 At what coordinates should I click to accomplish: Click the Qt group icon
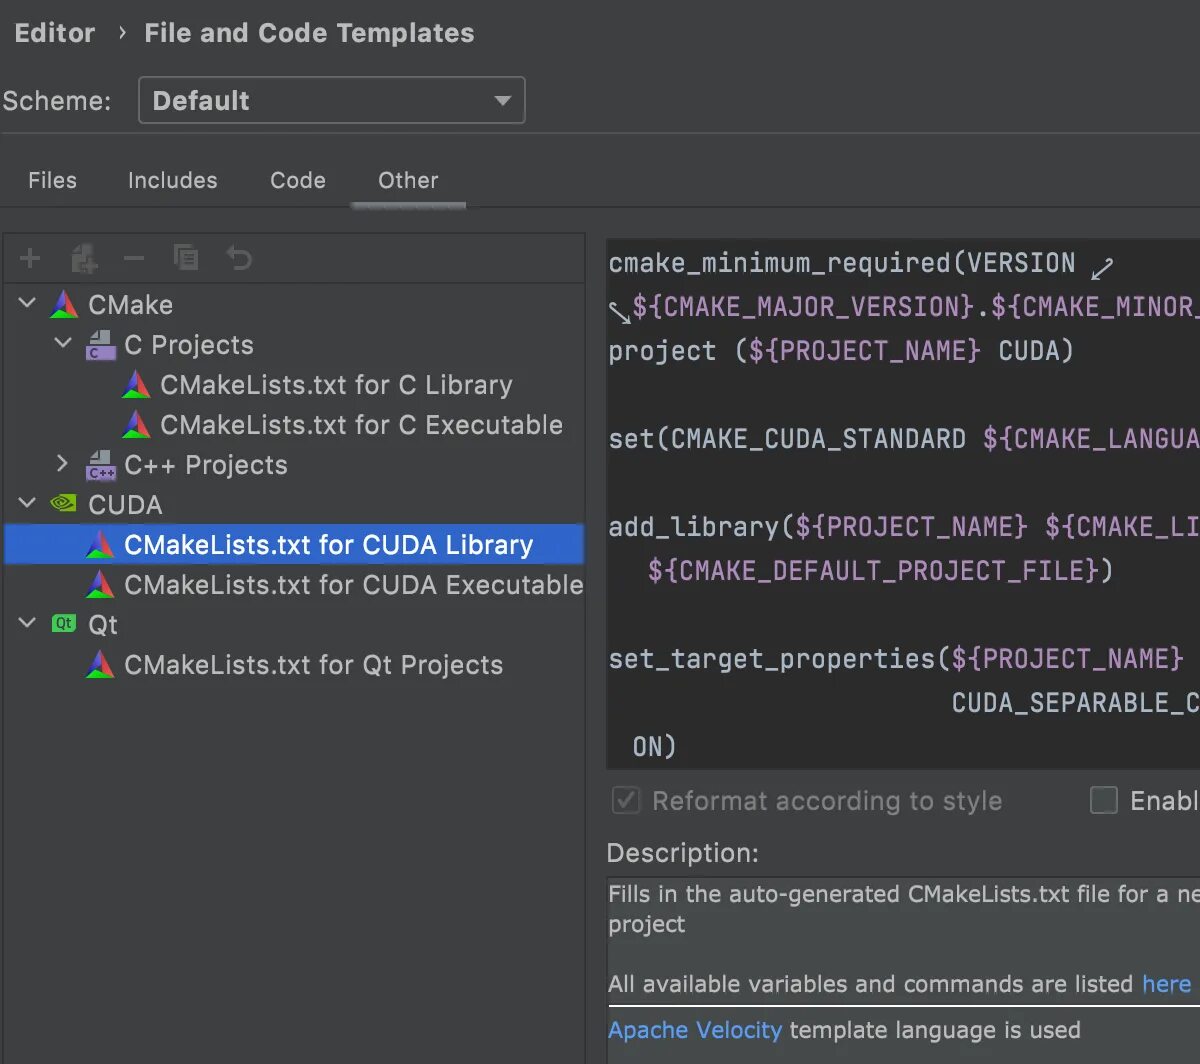[63, 624]
